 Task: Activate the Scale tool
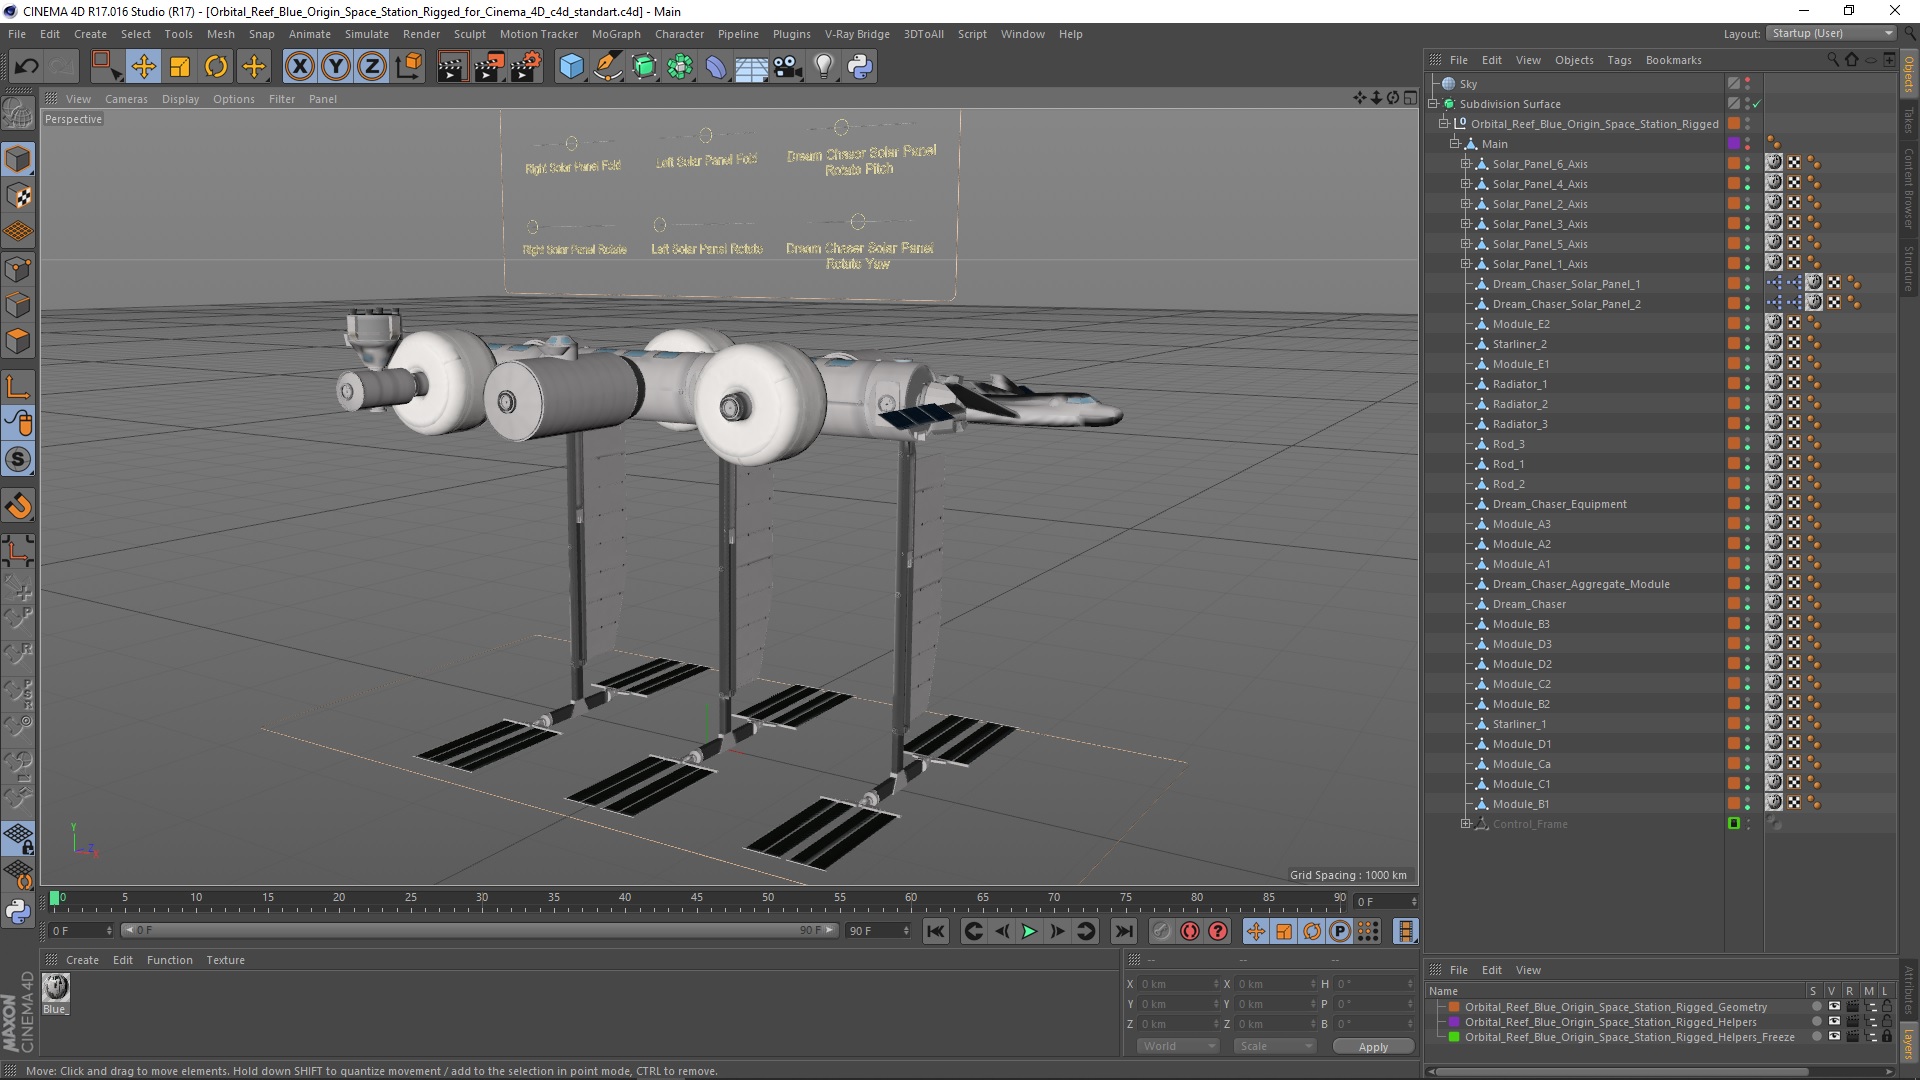point(180,67)
